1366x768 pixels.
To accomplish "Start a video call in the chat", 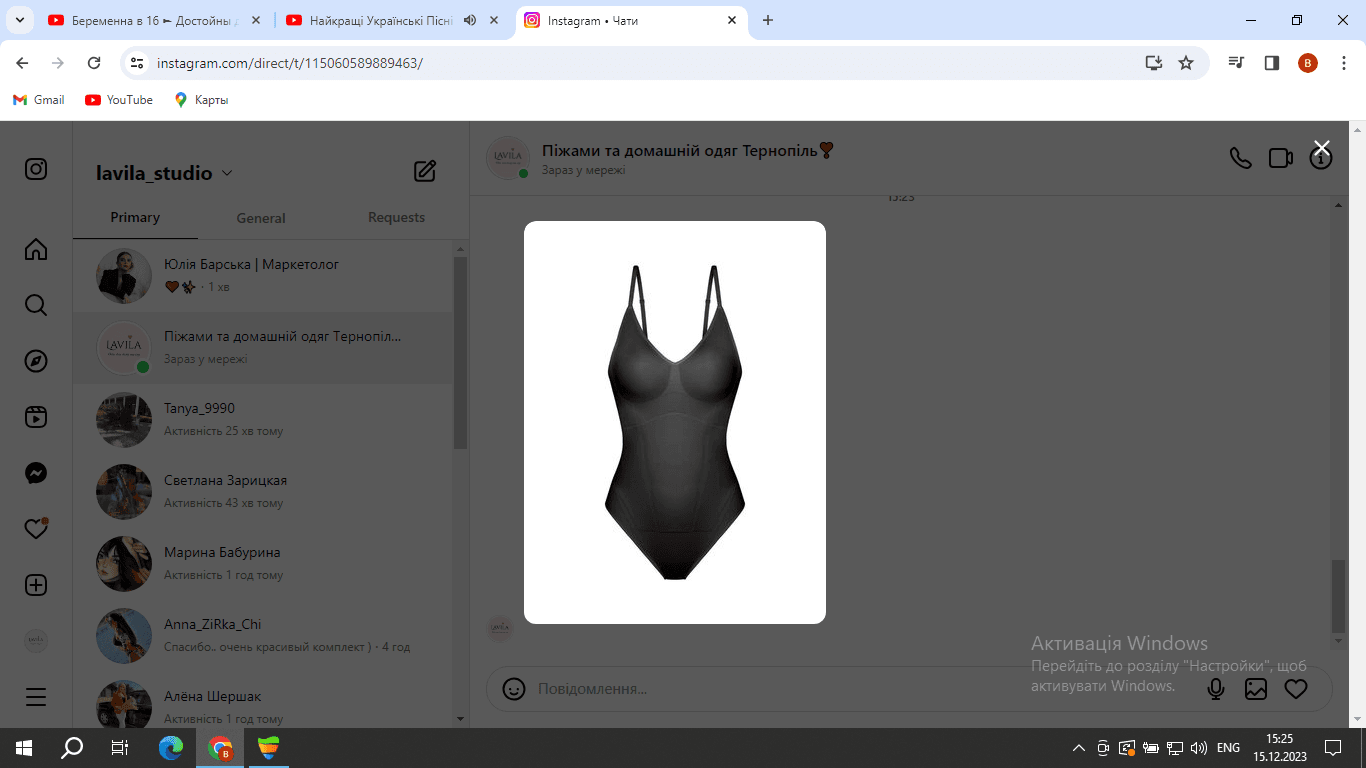I will point(1281,158).
